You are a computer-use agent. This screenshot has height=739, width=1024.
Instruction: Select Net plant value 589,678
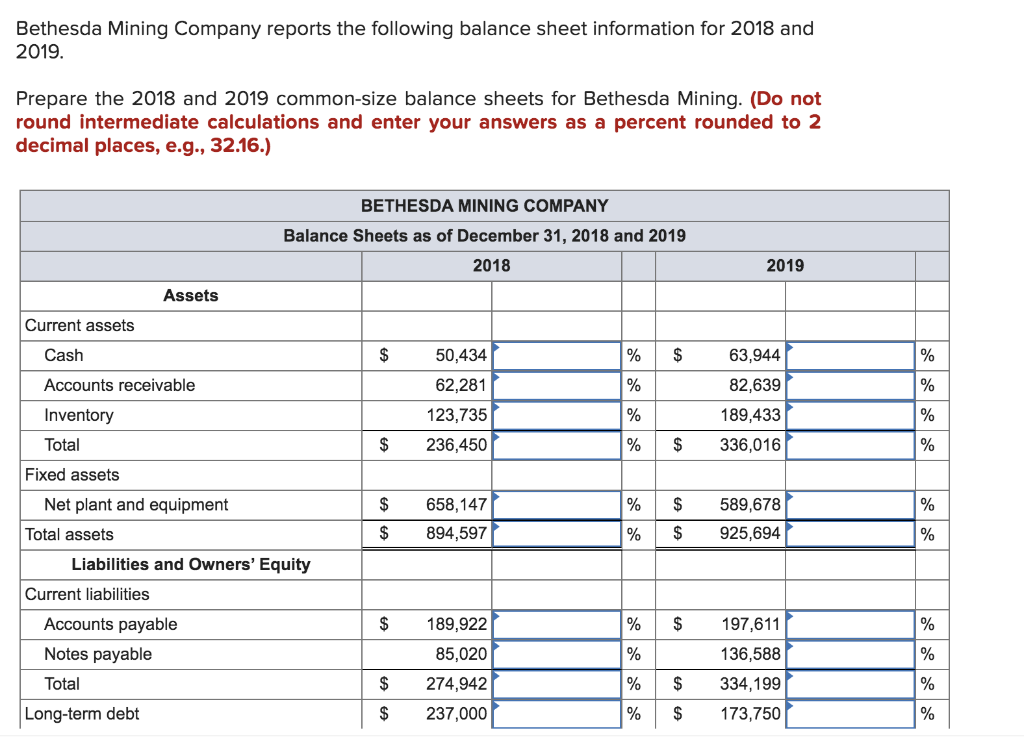click(751, 505)
